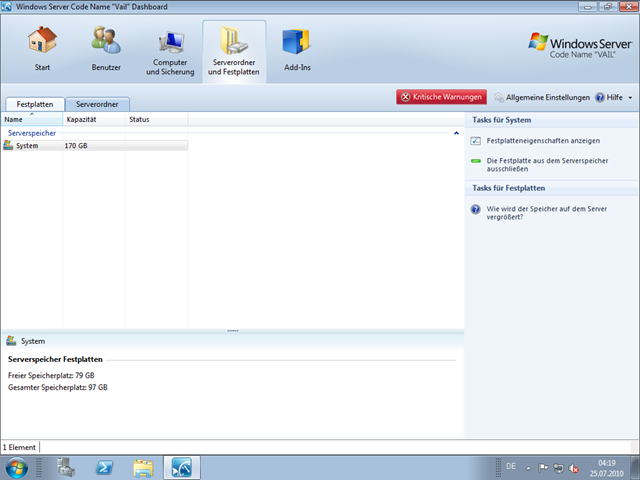Show hidden tray icons arrow
The width and height of the screenshot is (640, 480).
click(x=529, y=468)
